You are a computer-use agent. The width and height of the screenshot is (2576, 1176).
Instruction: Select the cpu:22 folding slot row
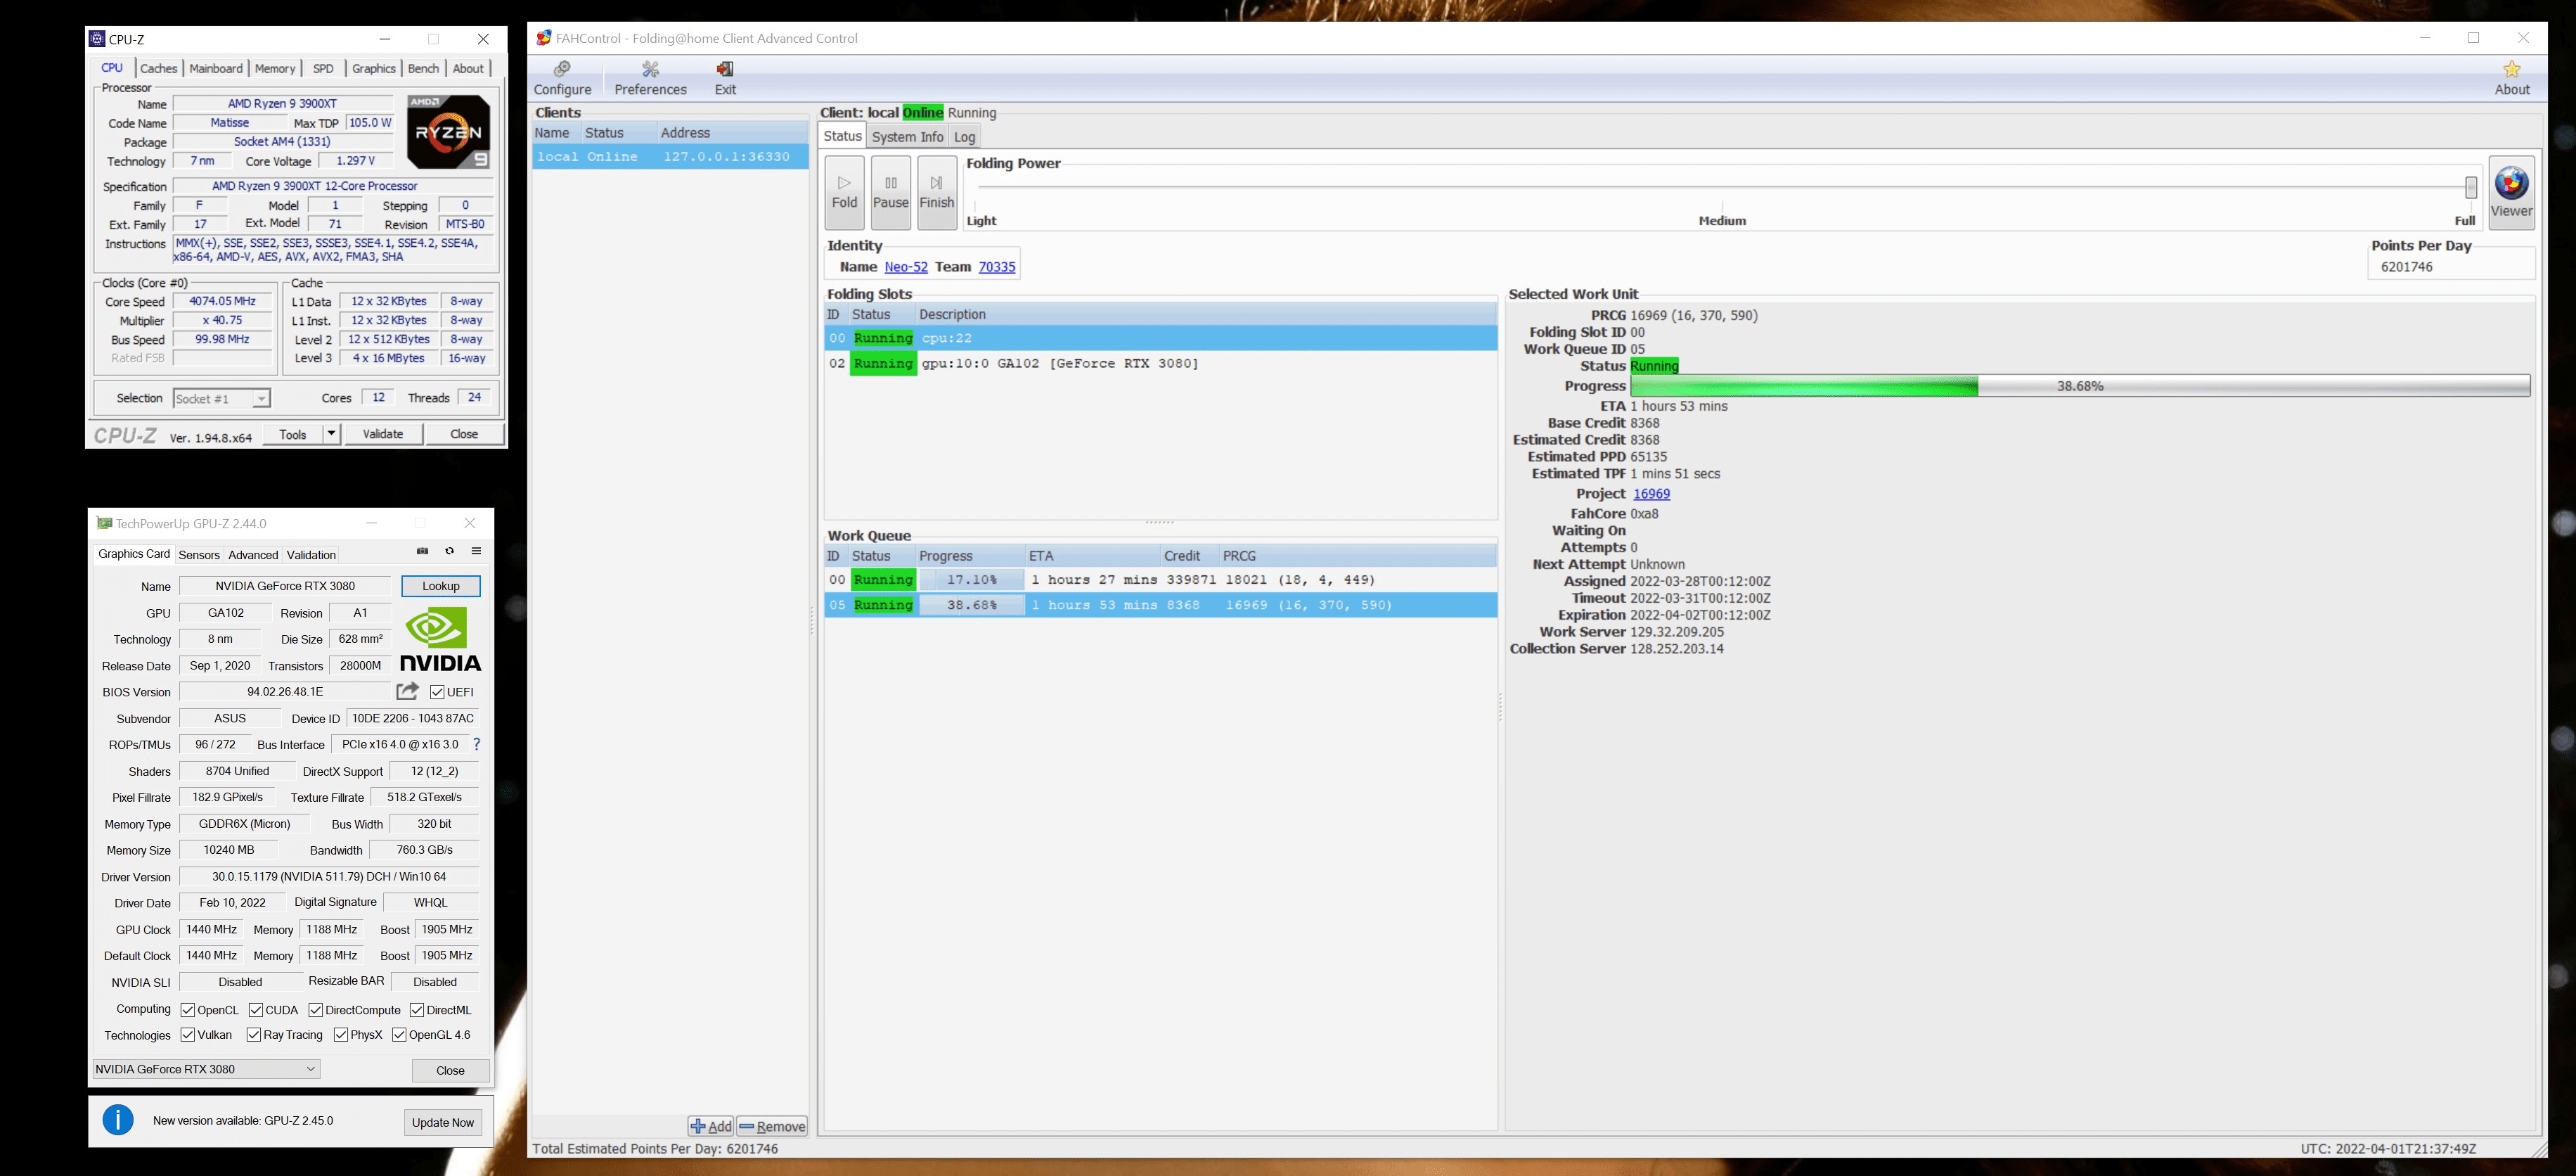[x=1160, y=338]
